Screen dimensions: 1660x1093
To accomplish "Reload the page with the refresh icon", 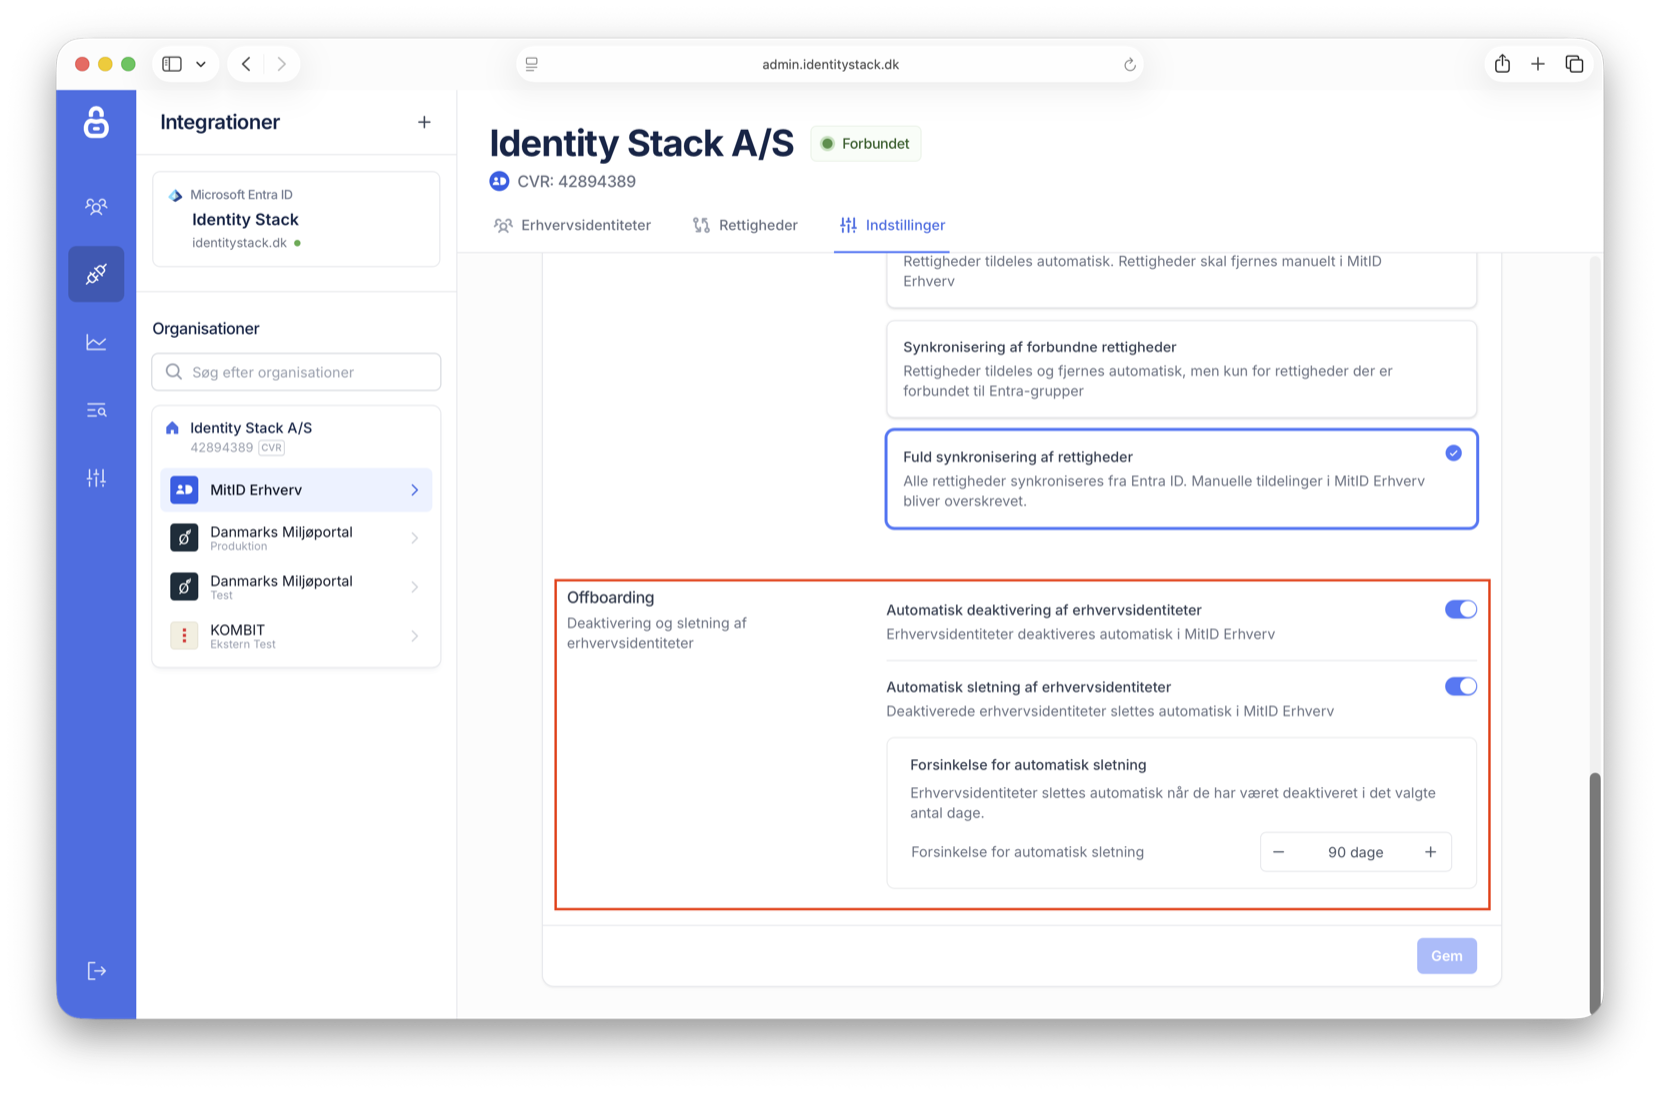I will coord(1129,64).
